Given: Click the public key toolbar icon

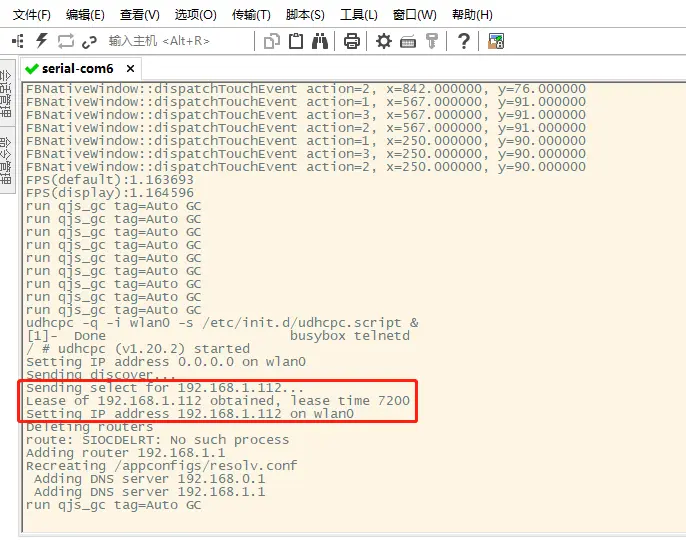Looking at the screenshot, I should tap(432, 41).
